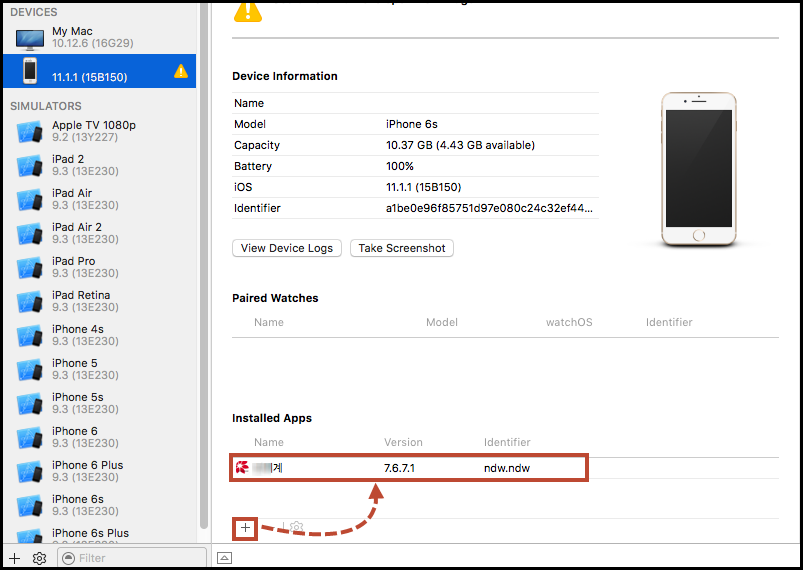Select the iPhone 4s simulator
This screenshot has height=570, width=803.
pyautogui.click(x=99, y=335)
